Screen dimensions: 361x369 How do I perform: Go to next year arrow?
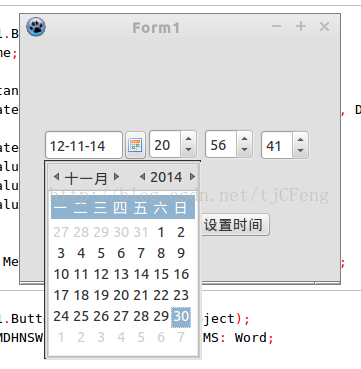click(x=192, y=177)
